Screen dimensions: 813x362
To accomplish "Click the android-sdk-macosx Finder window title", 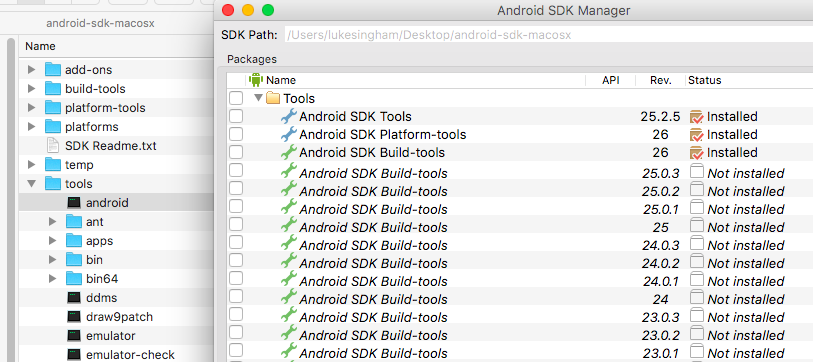I will pyautogui.click(x=100, y=23).
